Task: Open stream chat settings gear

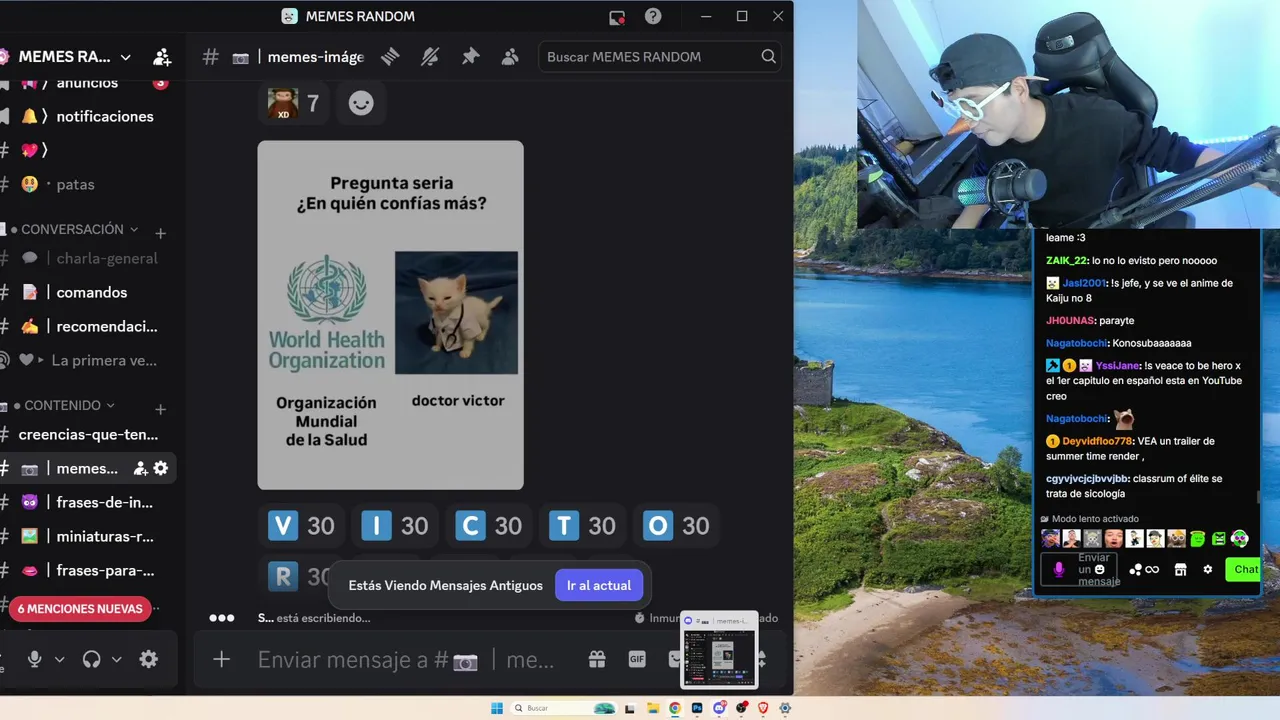Action: (1208, 569)
